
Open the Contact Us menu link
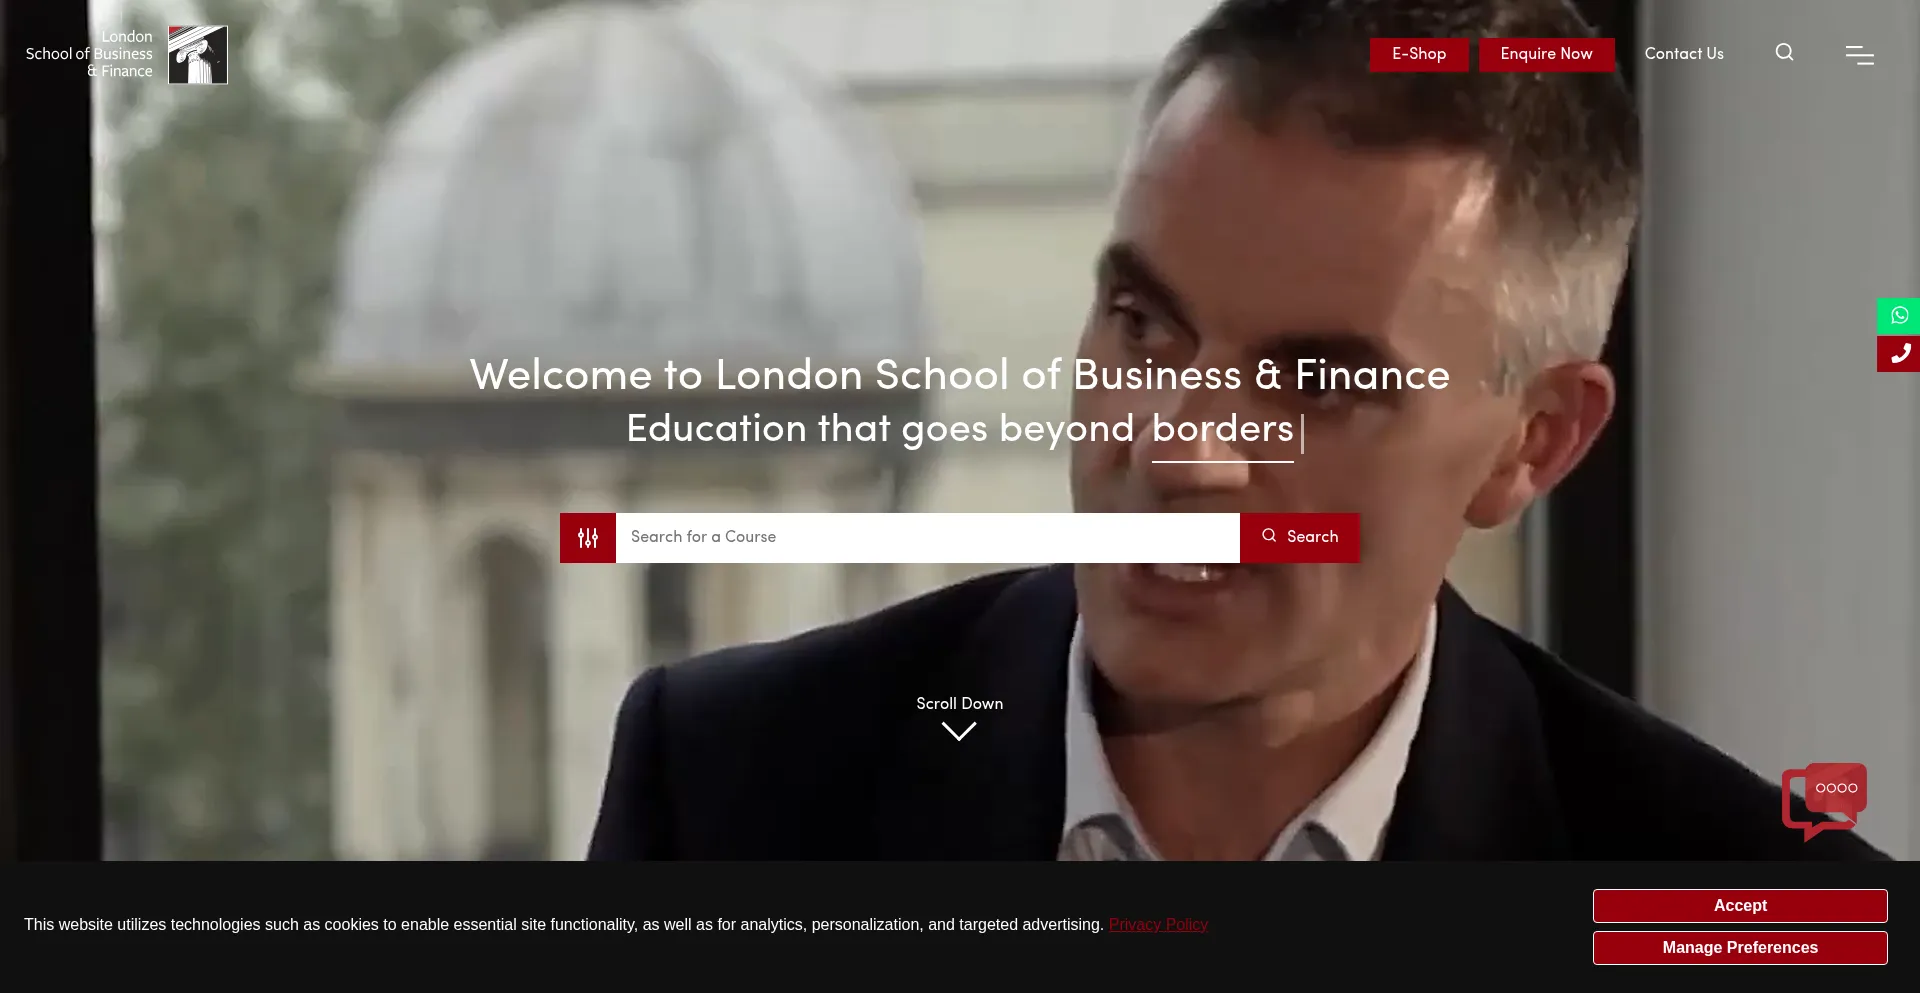[x=1684, y=54]
